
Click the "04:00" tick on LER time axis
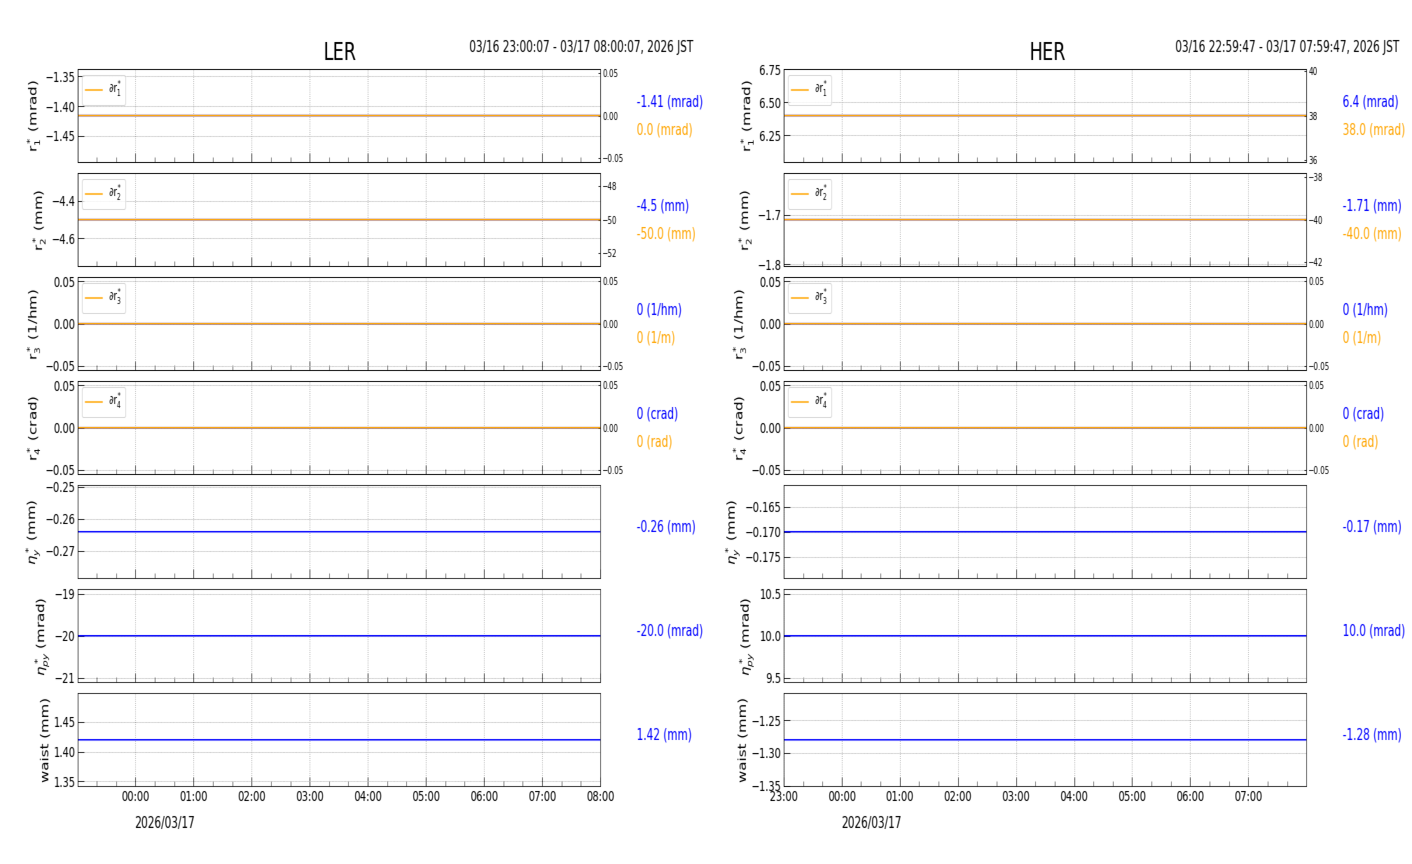point(368,797)
